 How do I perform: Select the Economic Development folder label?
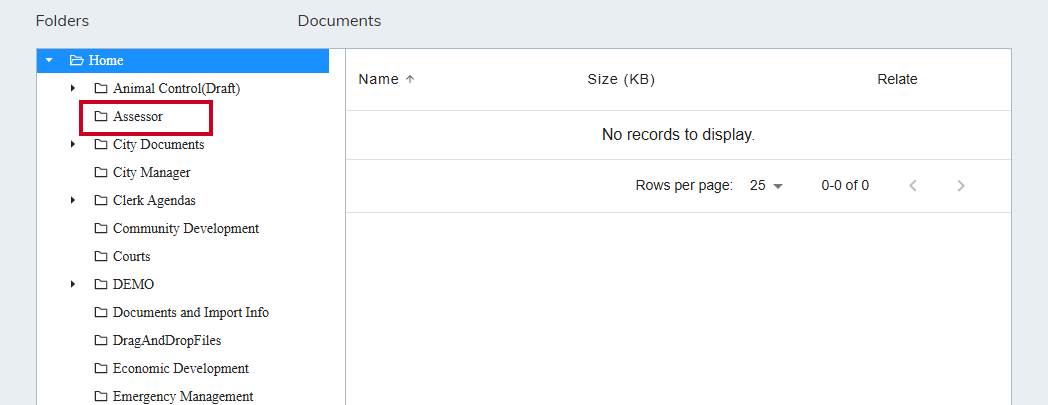pyautogui.click(x=181, y=369)
